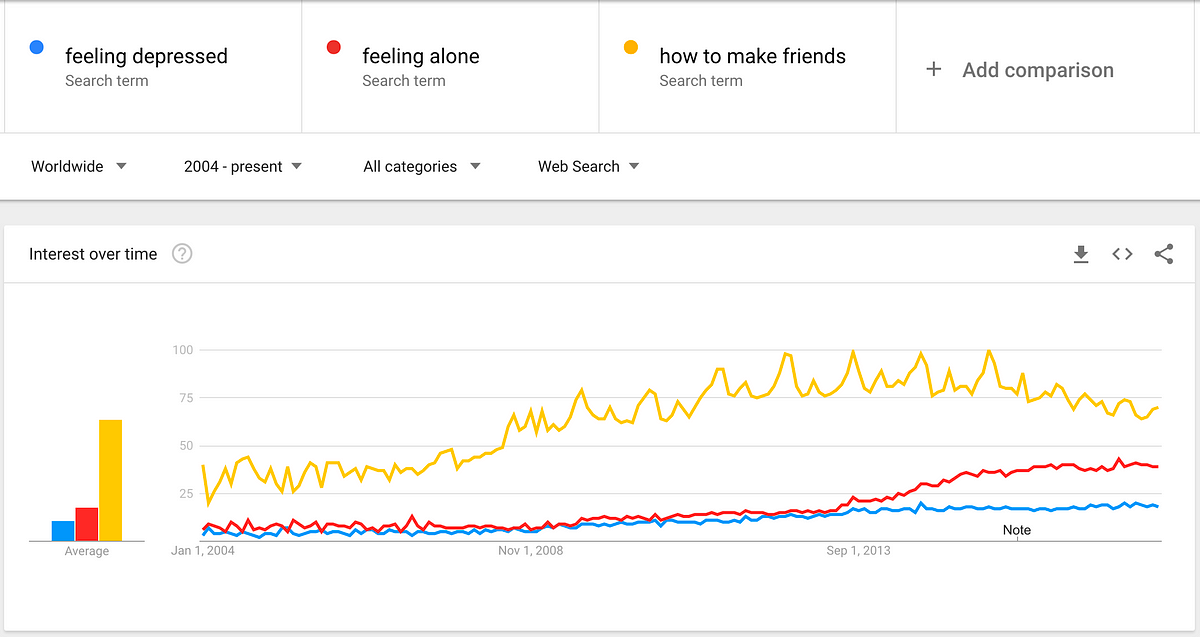Expand the 2004 - present time range
The width and height of the screenshot is (1200, 637).
[x=242, y=167]
